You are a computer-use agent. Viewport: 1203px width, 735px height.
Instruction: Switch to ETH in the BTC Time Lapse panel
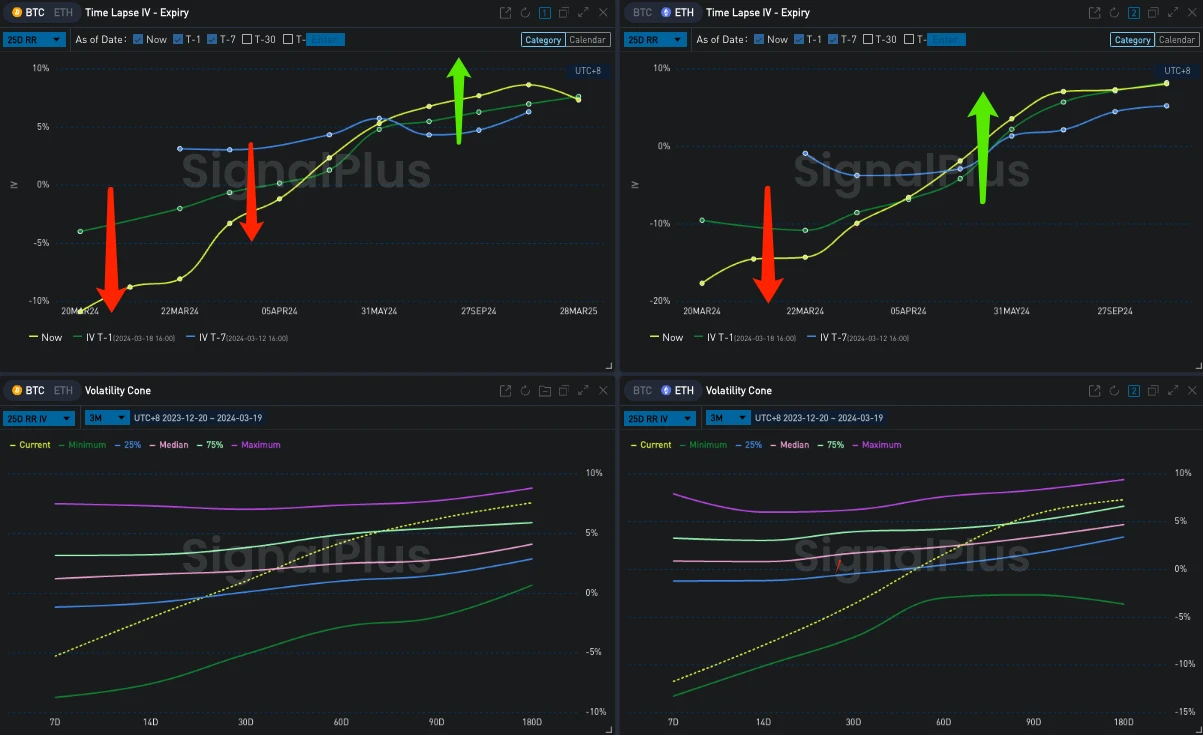click(63, 13)
